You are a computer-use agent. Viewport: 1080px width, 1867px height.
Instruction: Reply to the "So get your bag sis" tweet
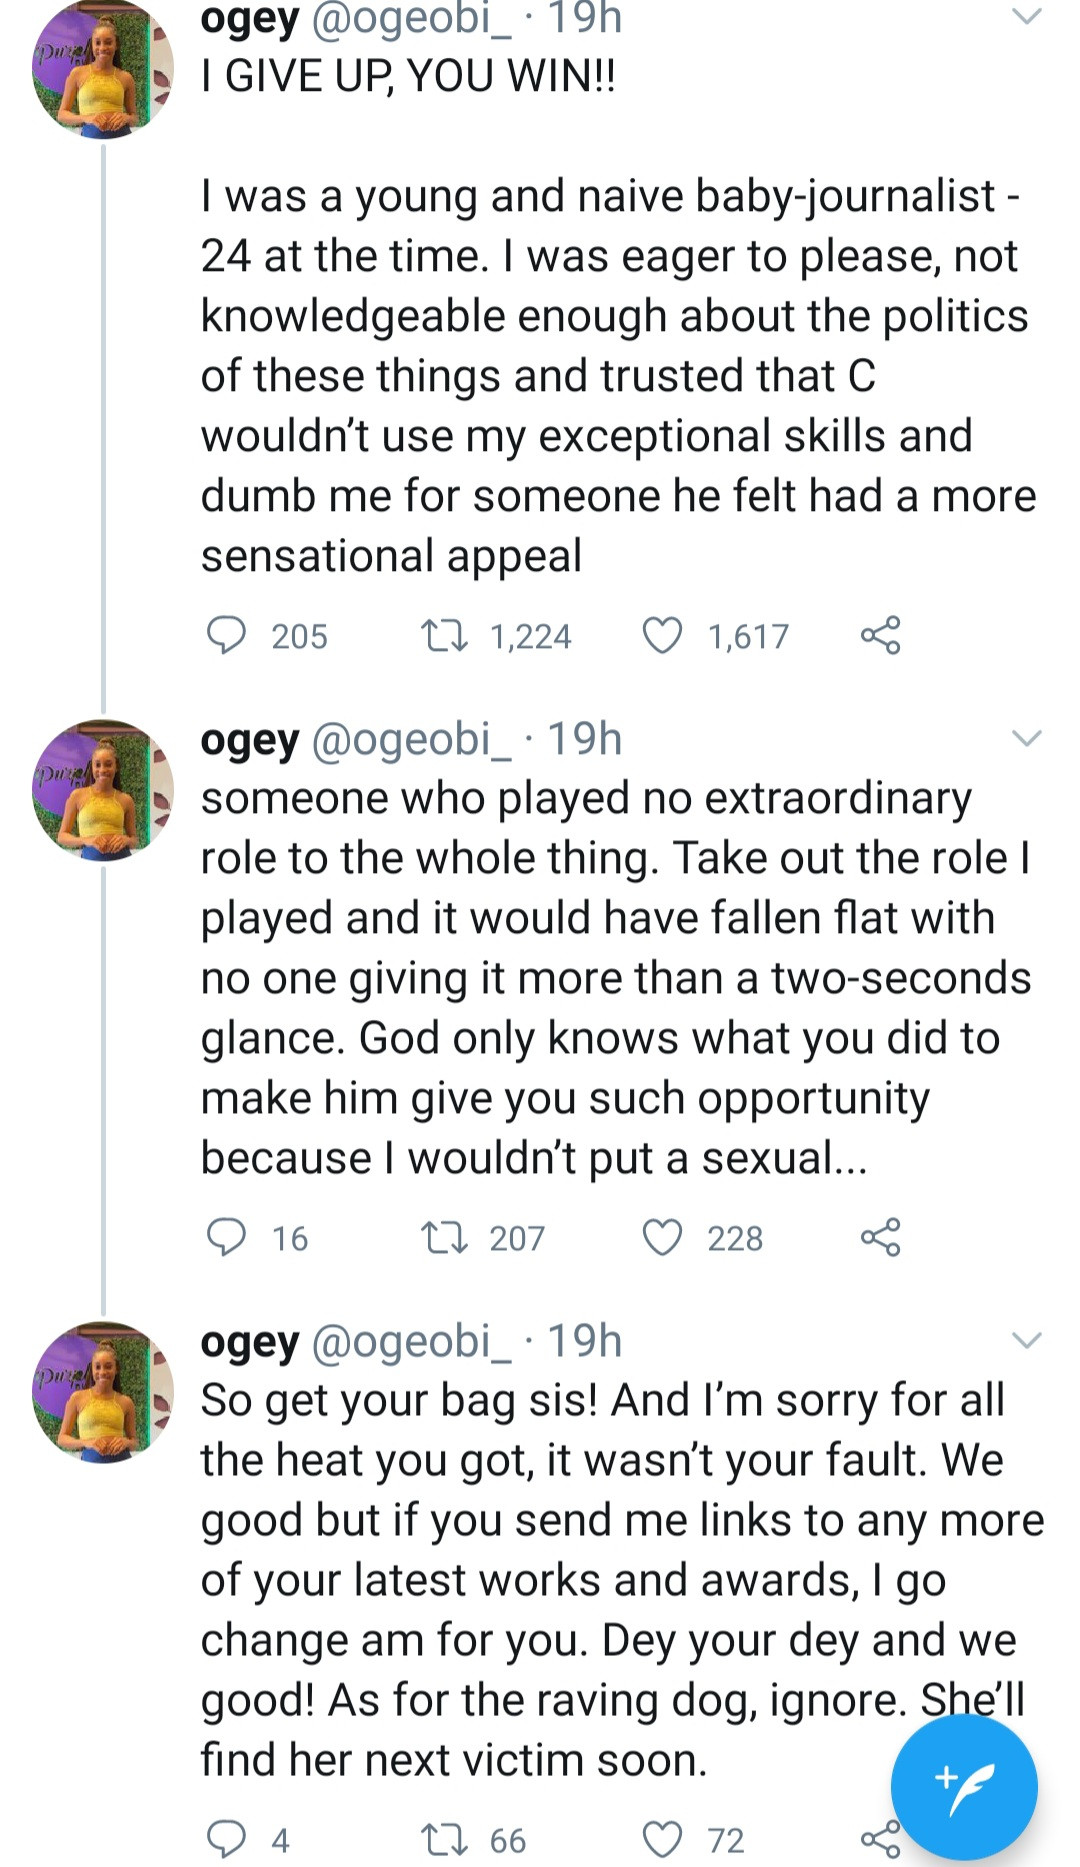(x=226, y=1840)
